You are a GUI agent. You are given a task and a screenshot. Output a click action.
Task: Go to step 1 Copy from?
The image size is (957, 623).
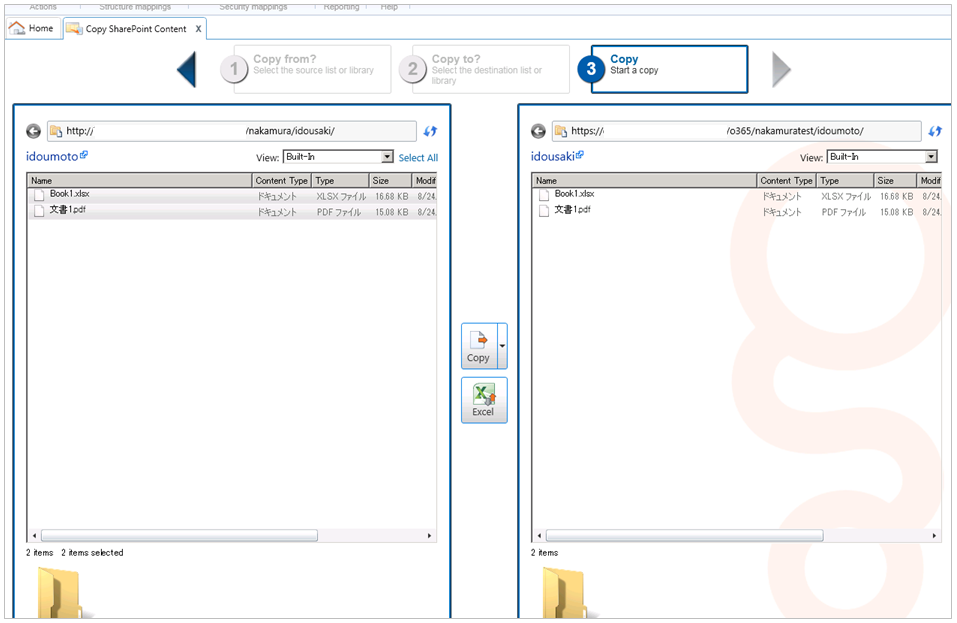point(312,69)
